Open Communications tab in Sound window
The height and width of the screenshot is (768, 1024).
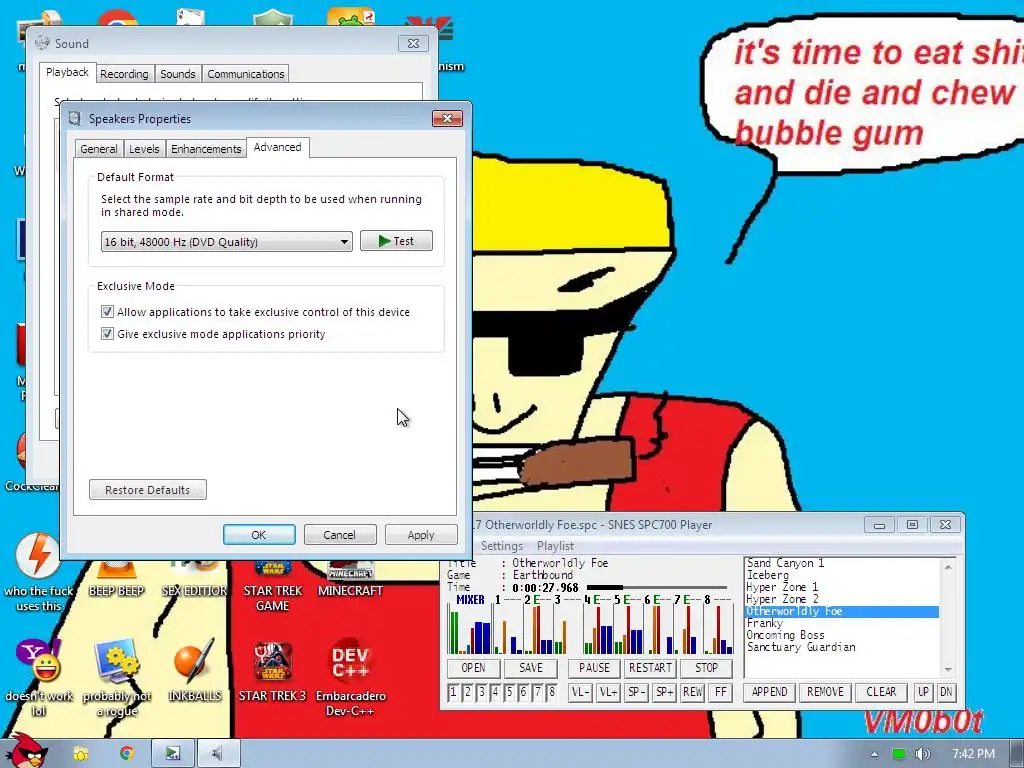246,74
